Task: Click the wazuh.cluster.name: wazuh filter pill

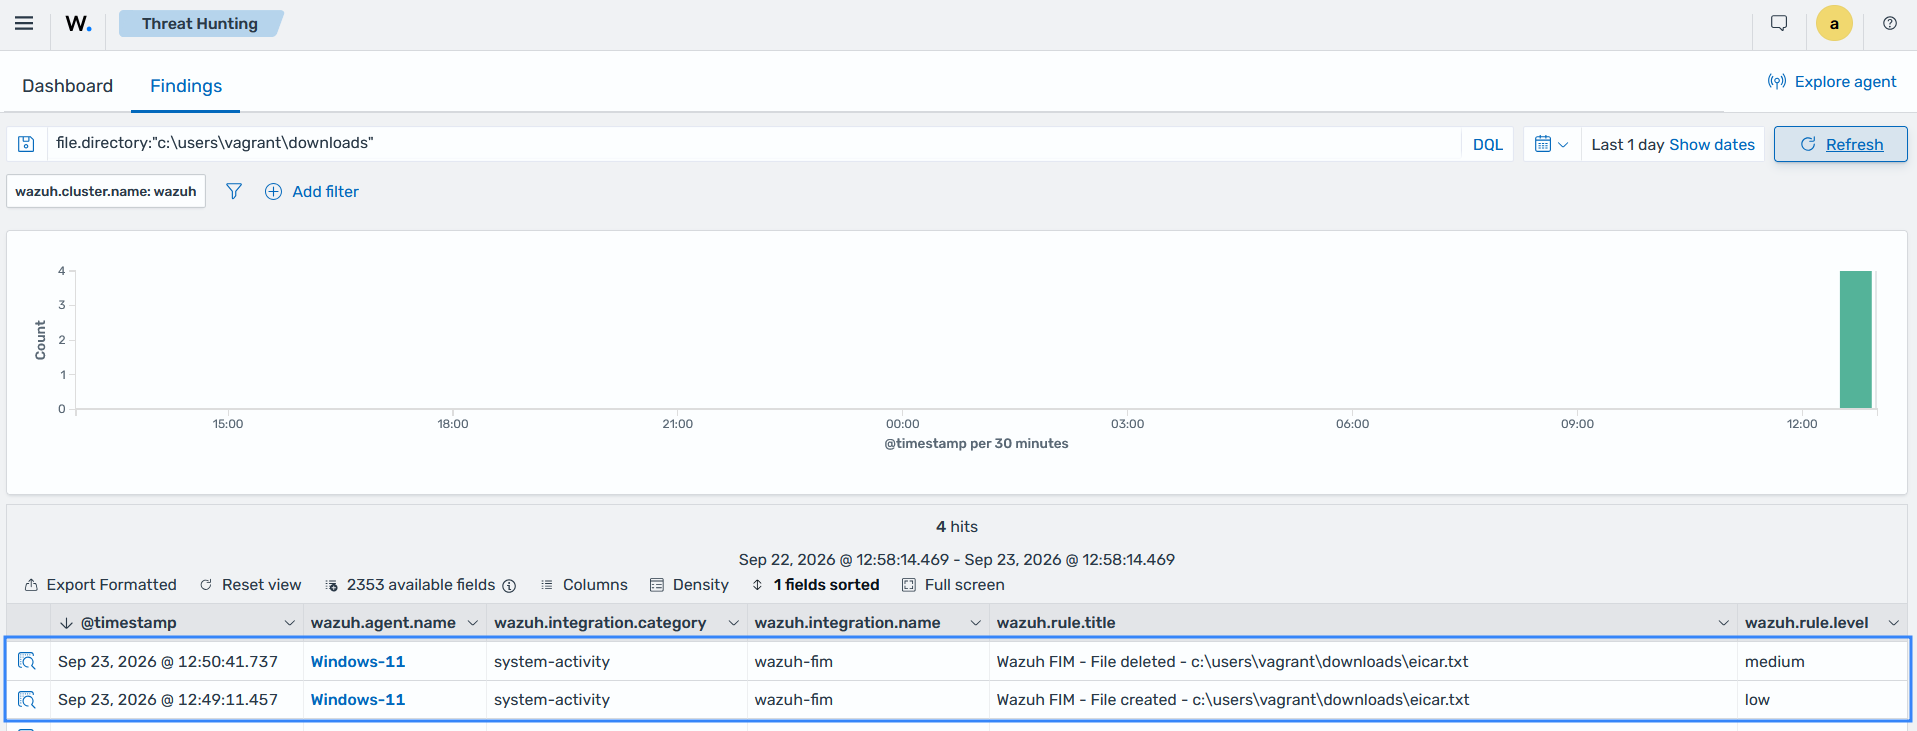Action: 106,191
